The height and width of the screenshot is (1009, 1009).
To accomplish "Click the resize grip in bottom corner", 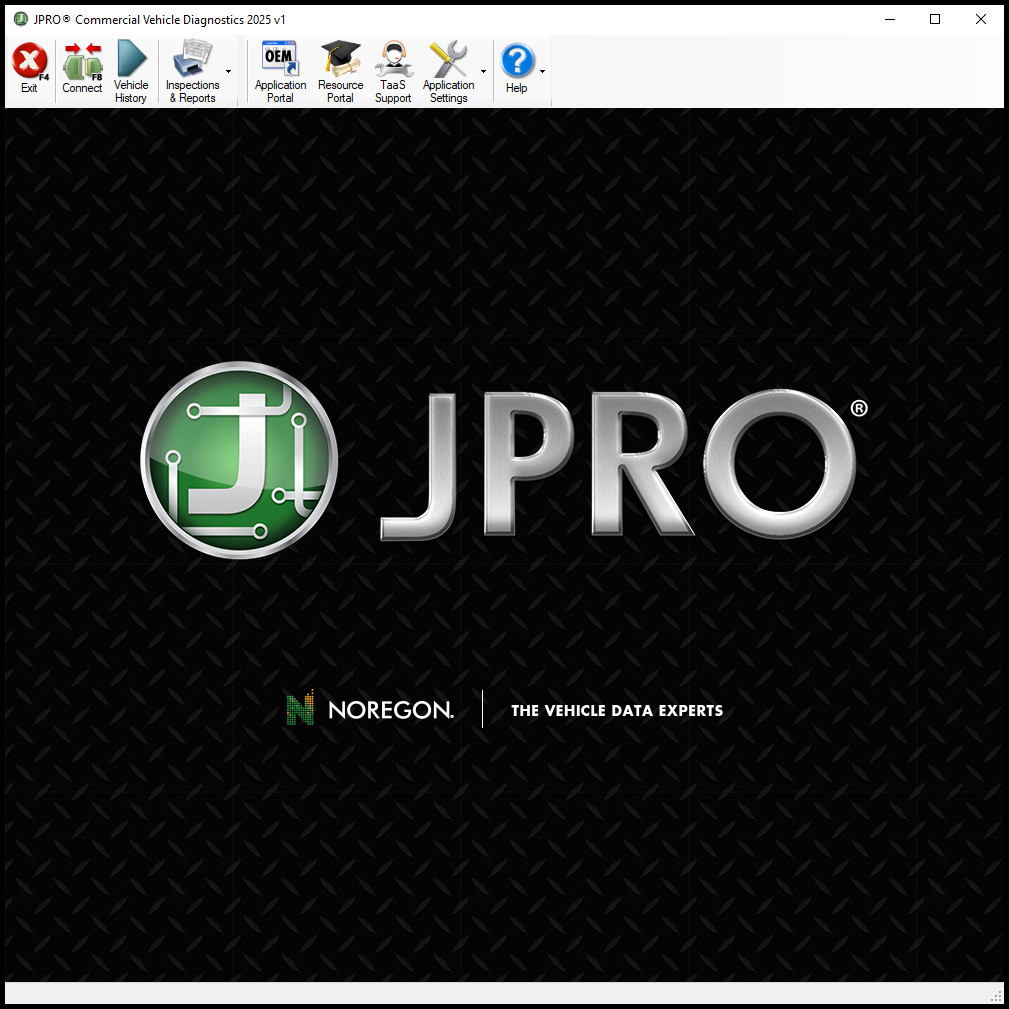I will click(997, 997).
